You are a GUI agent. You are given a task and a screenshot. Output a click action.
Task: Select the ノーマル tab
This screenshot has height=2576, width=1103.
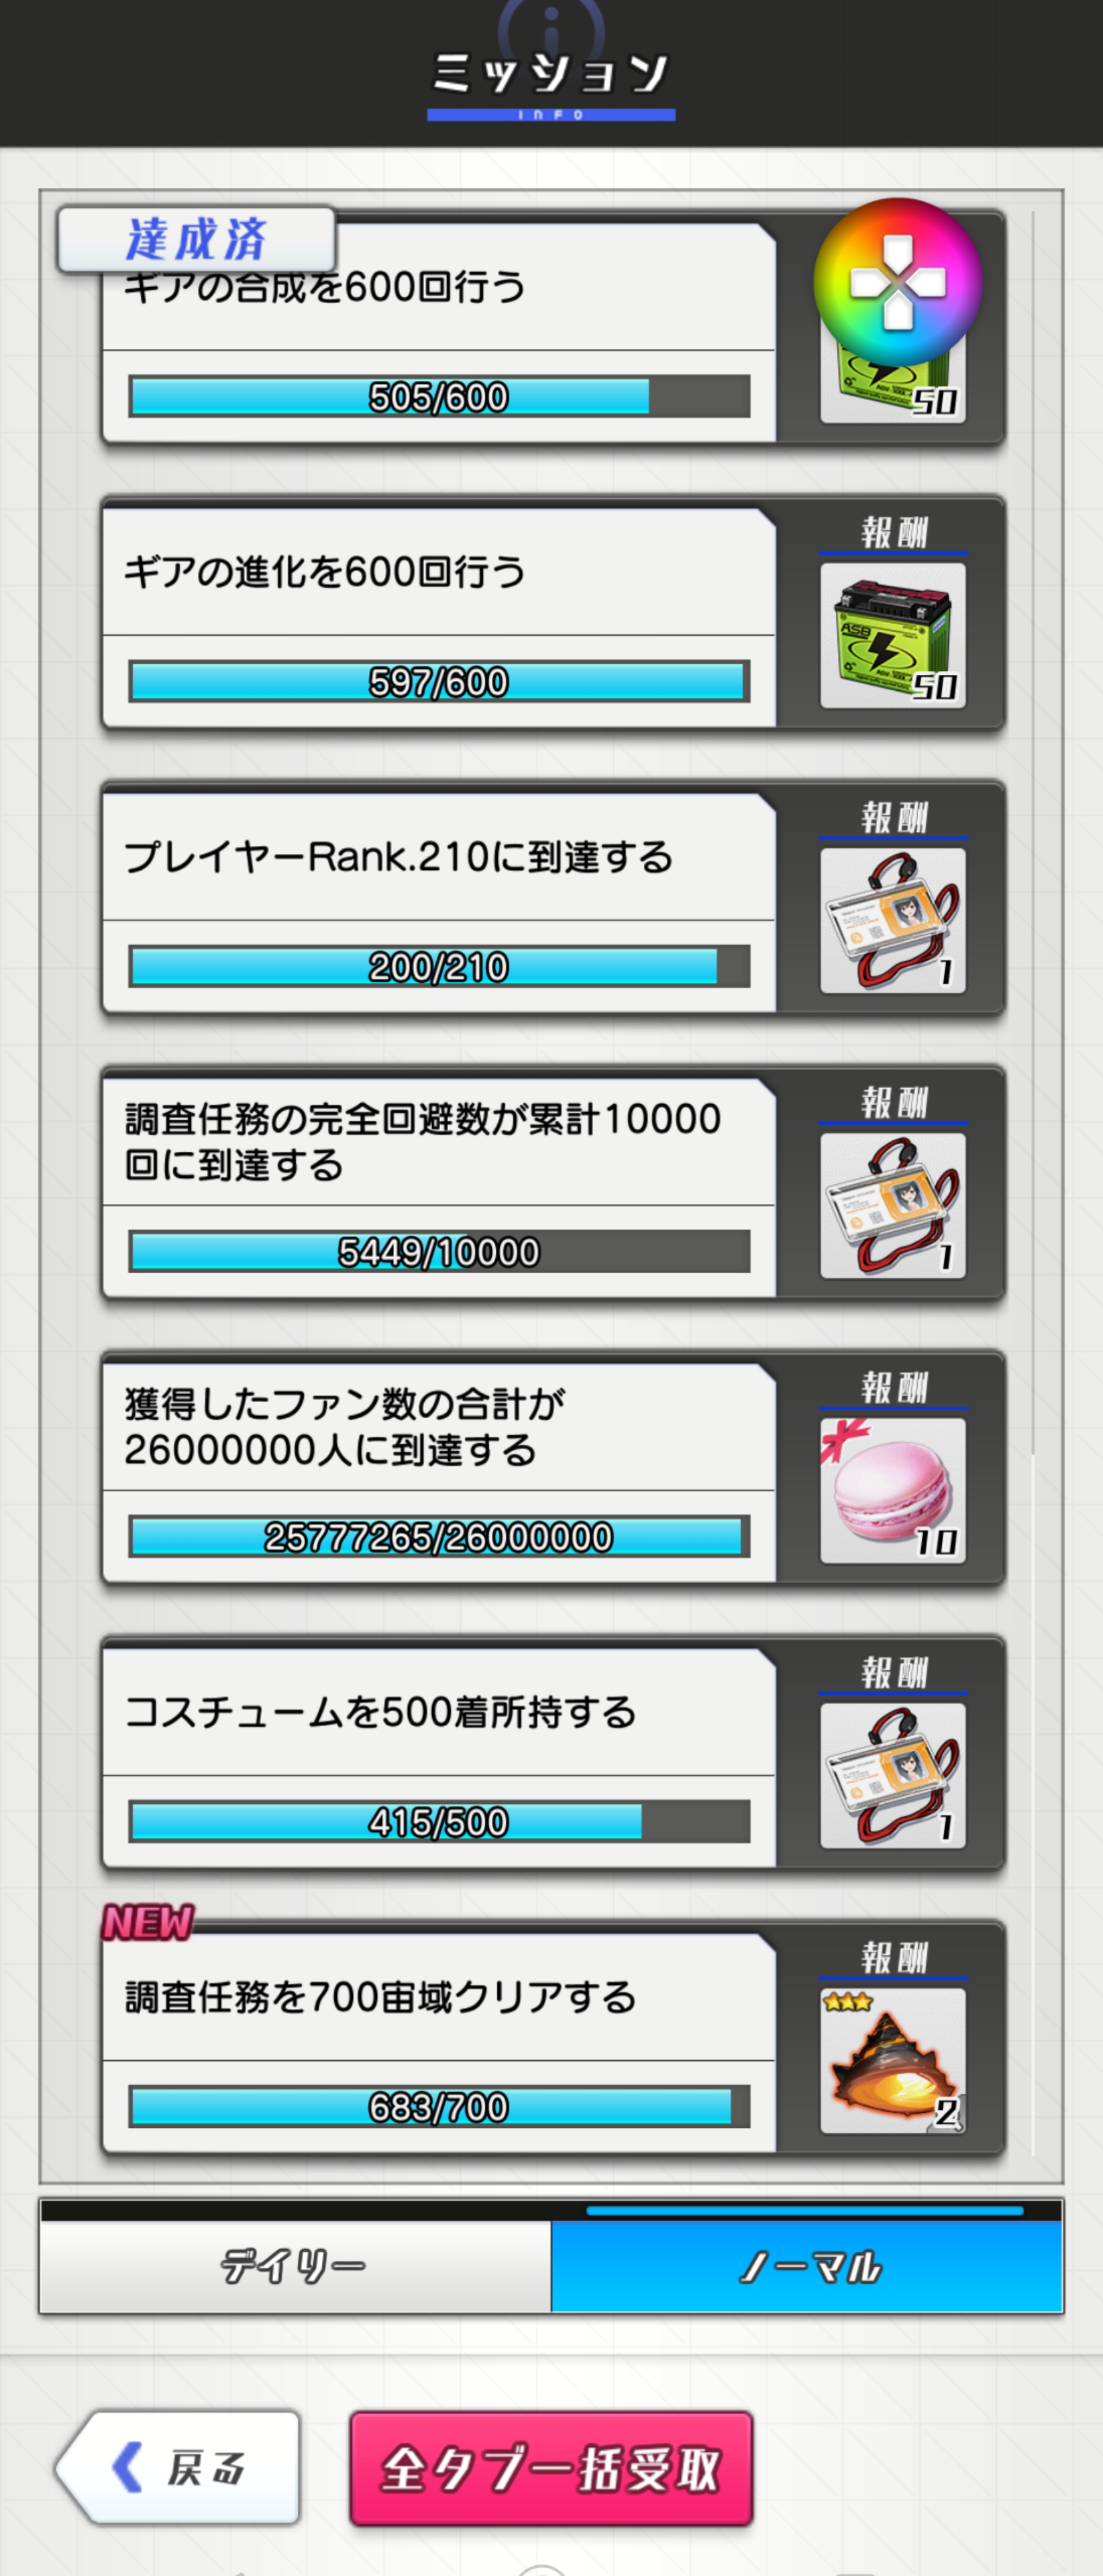point(807,2266)
